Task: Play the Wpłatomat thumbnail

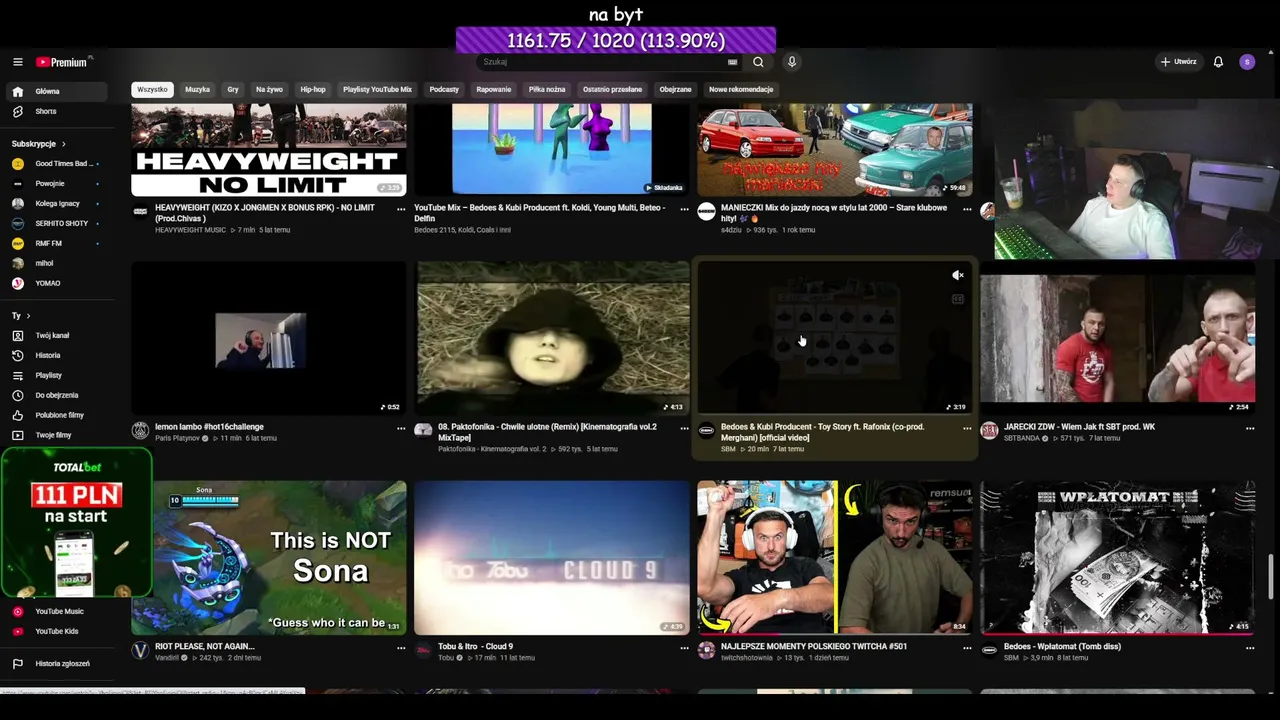Action: 1117,557
